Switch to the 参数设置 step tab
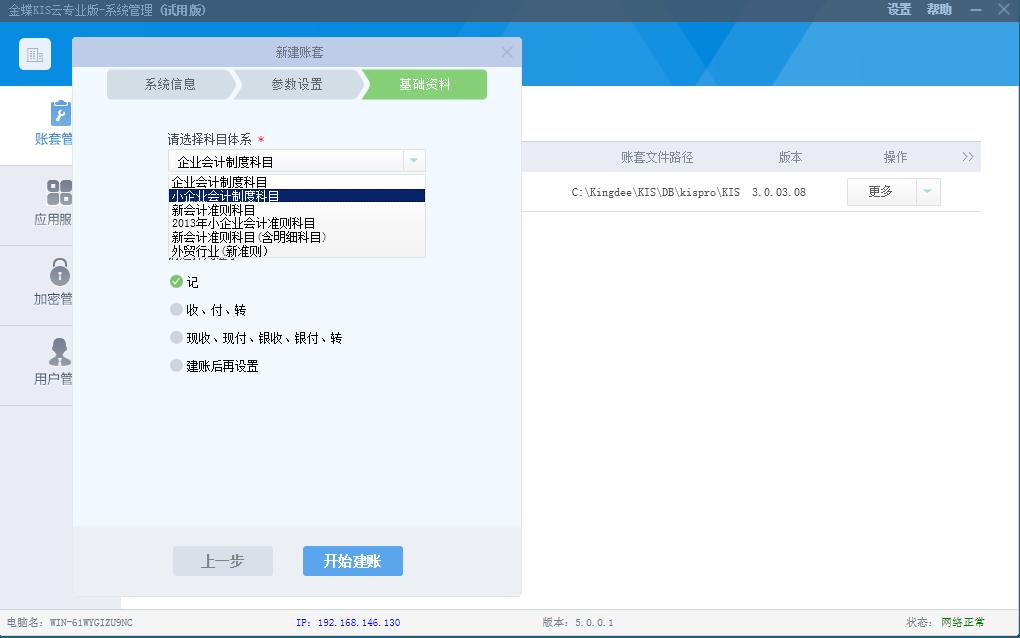This screenshot has height=638, width=1020. 295,85
